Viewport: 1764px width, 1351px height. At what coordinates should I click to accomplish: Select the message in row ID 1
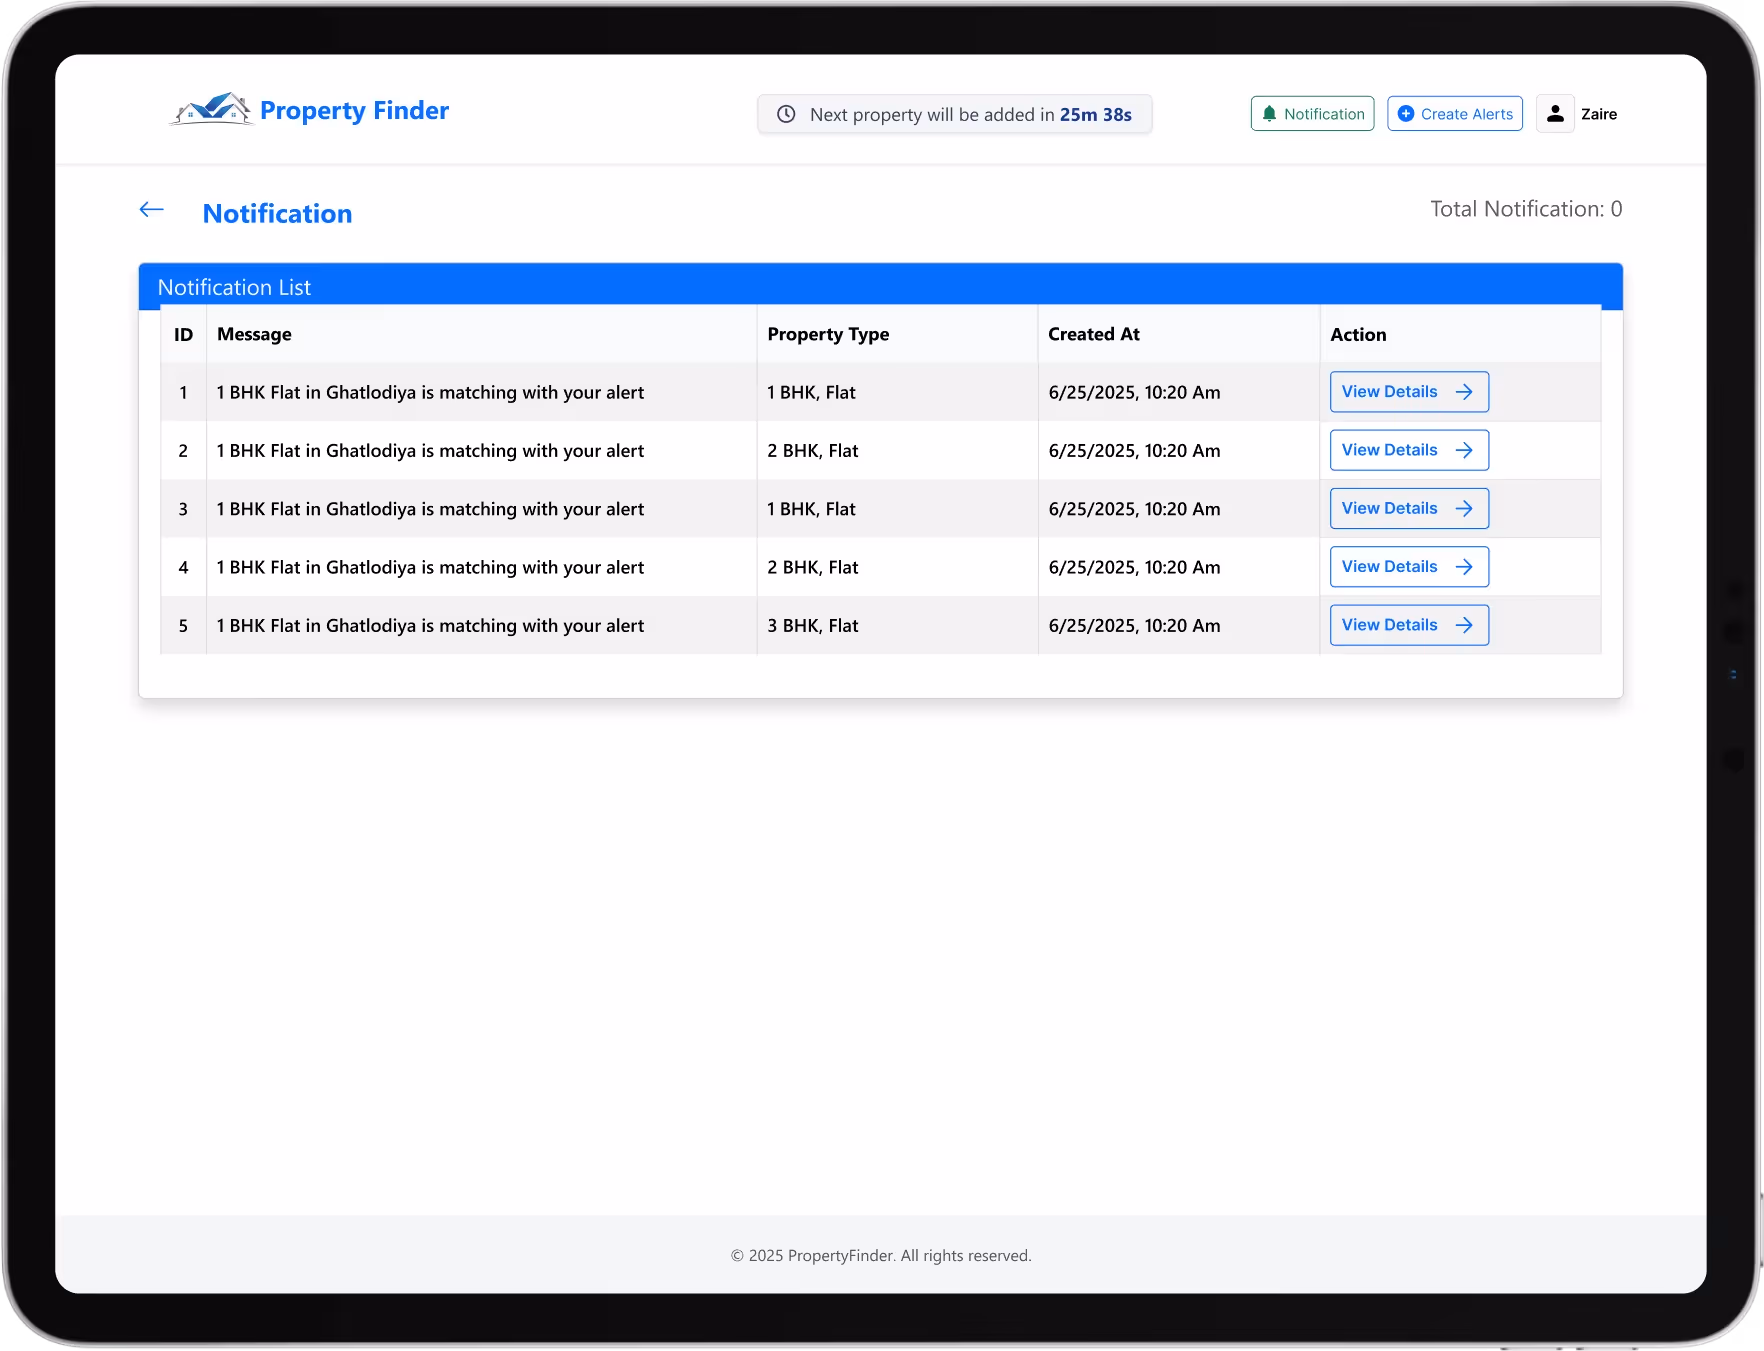(430, 393)
